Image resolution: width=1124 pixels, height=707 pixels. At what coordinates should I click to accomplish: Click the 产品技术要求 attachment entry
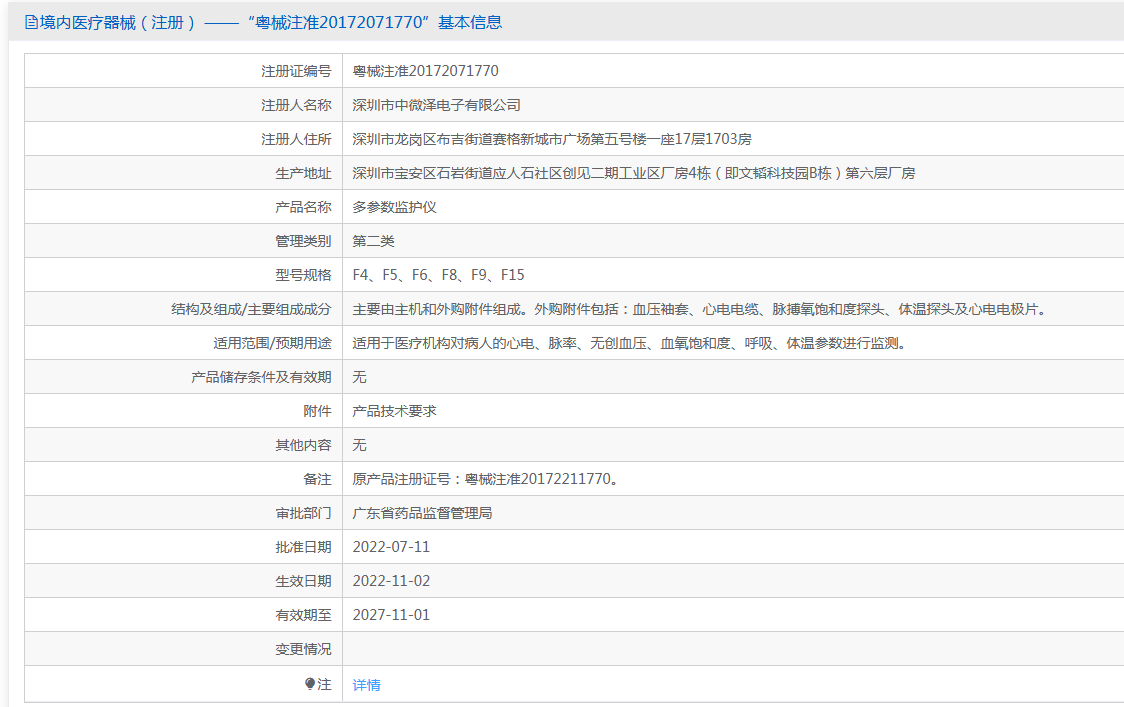[394, 411]
